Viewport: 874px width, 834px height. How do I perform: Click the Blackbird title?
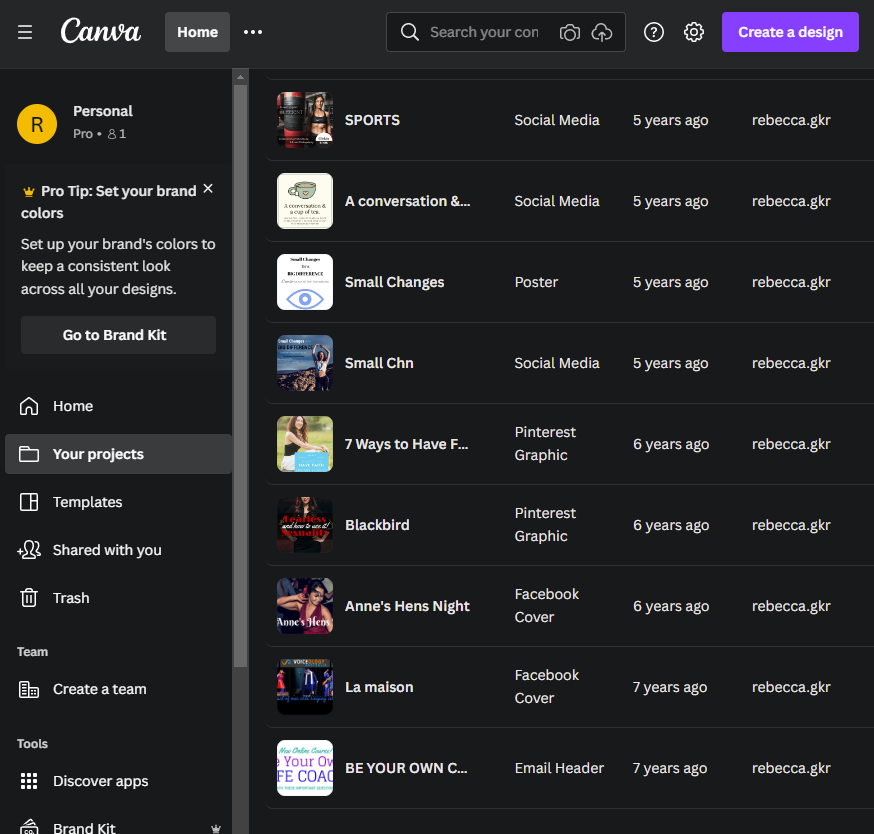click(377, 525)
